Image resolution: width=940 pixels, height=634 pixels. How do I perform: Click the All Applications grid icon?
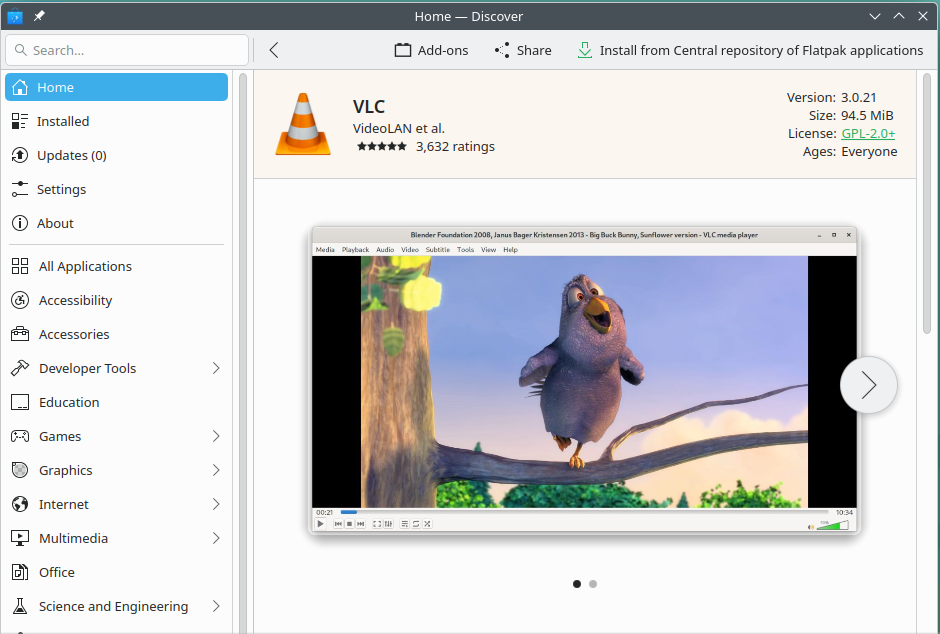20,266
